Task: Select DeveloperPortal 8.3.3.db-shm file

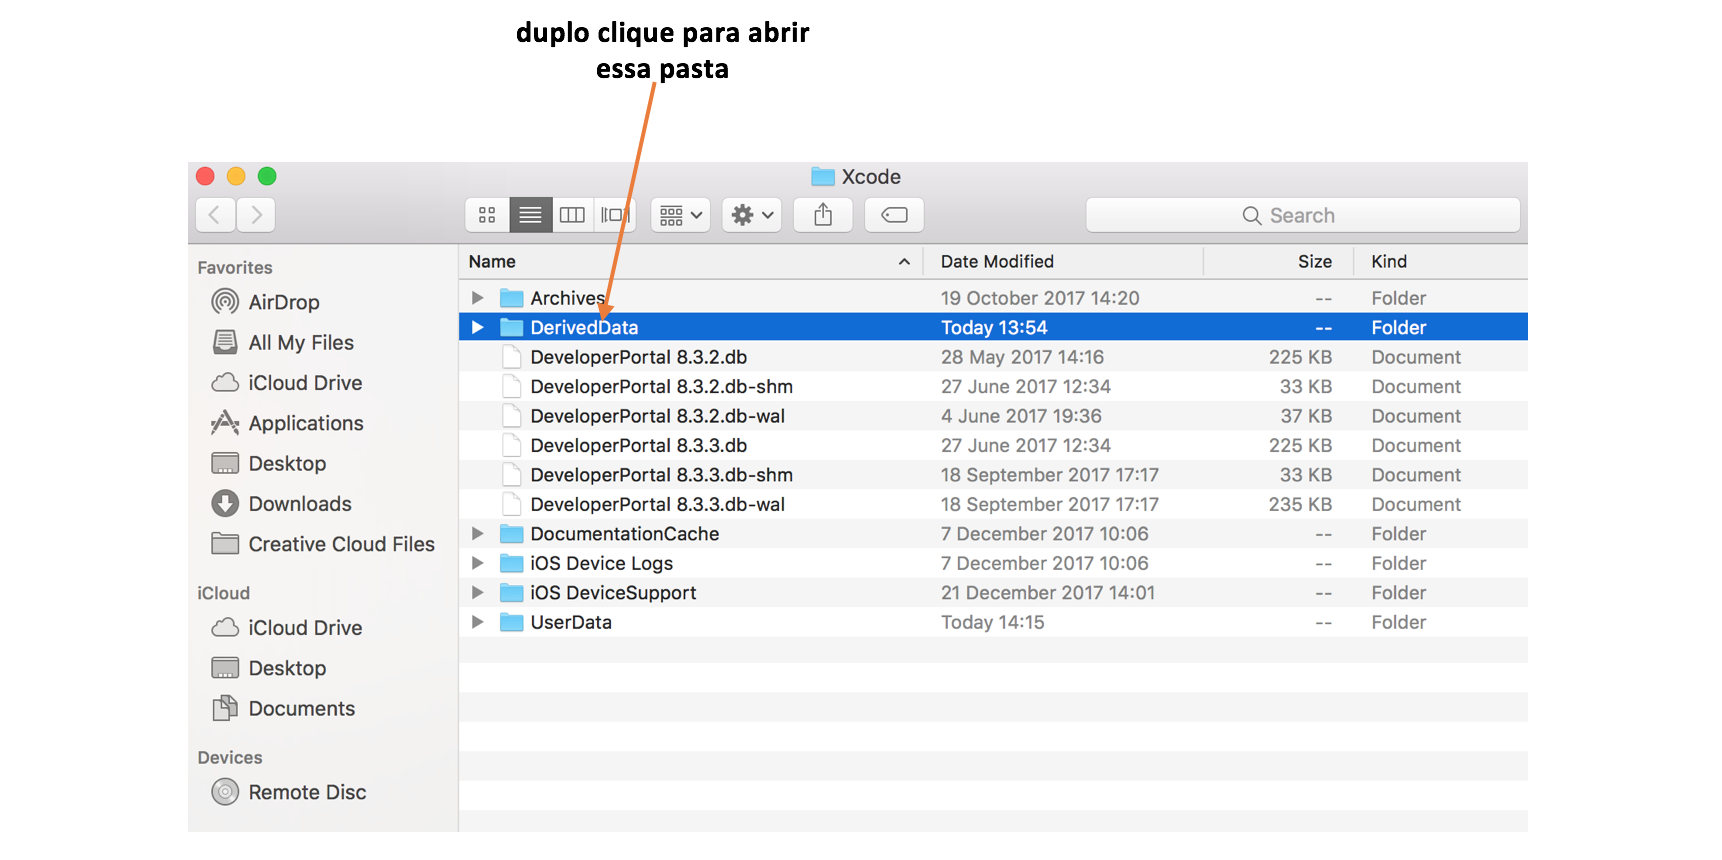Action: pos(662,475)
